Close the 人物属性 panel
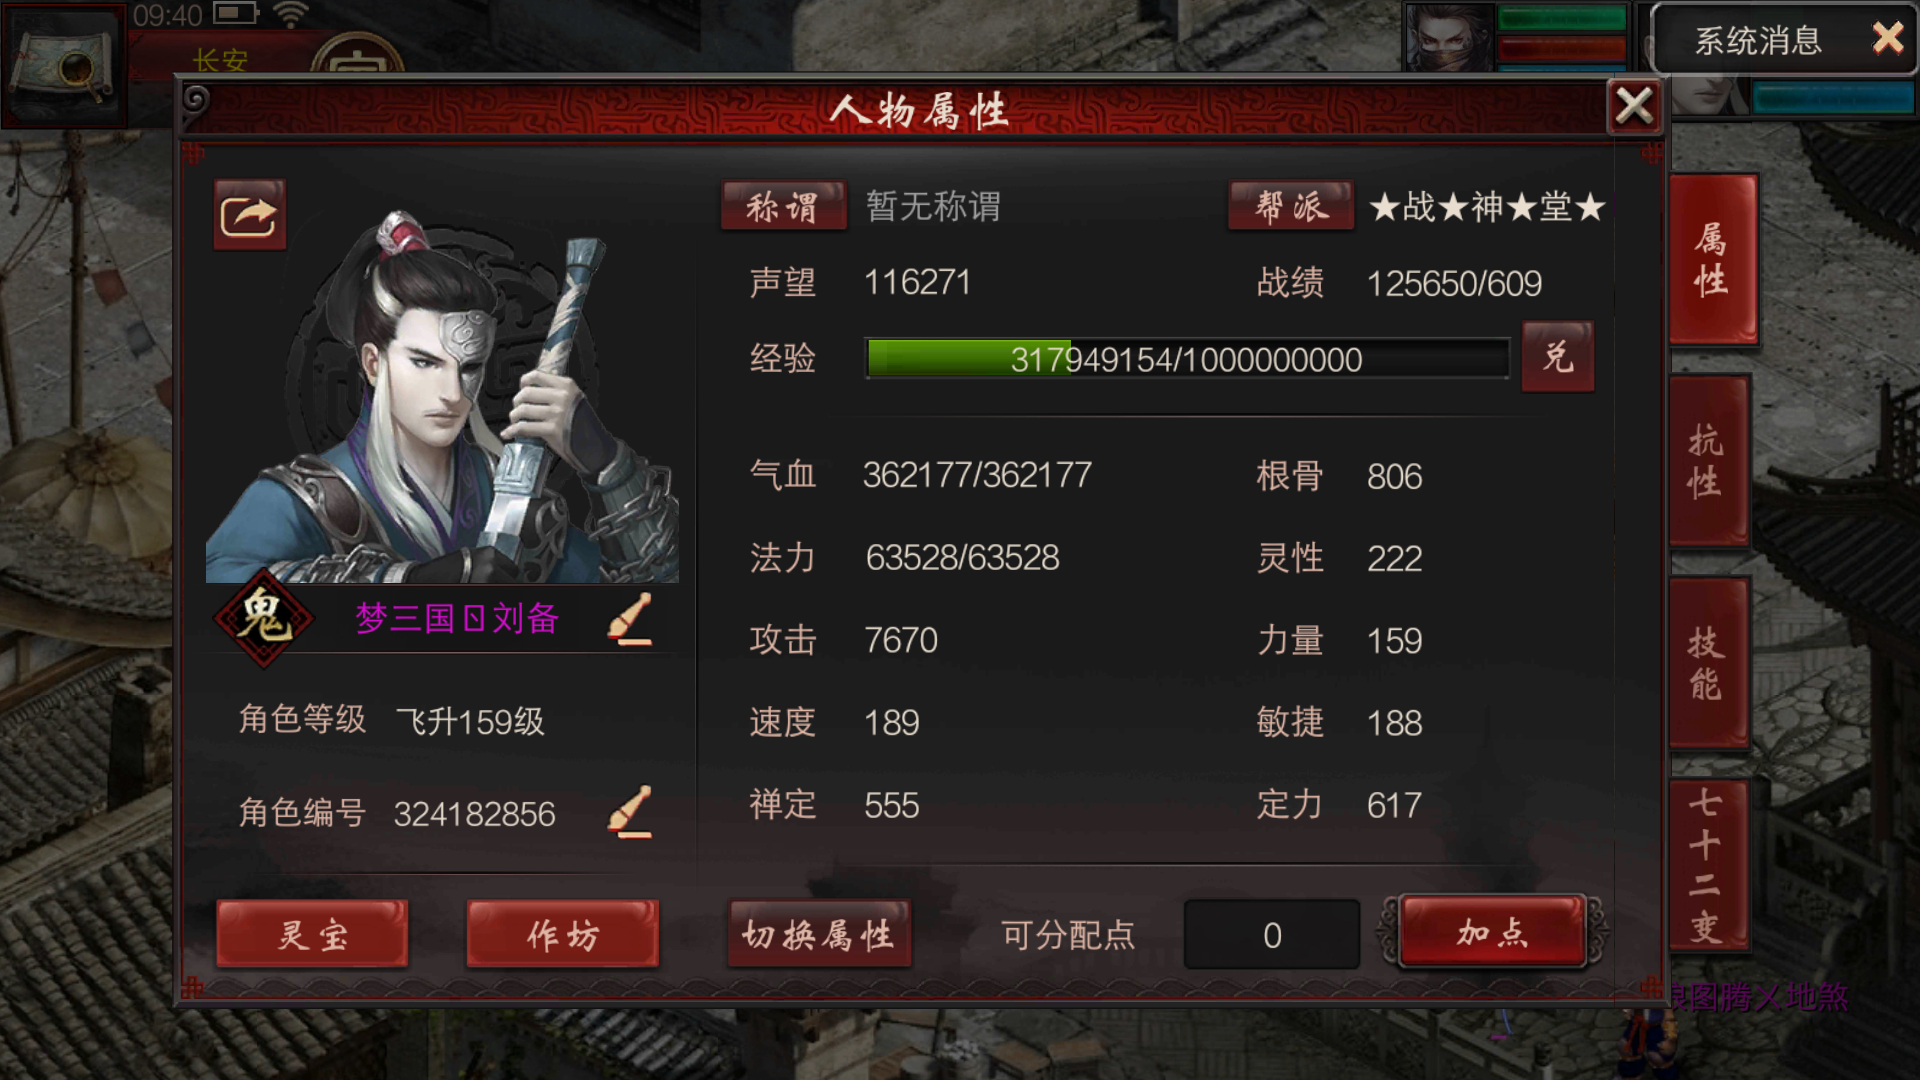 click(x=1634, y=106)
